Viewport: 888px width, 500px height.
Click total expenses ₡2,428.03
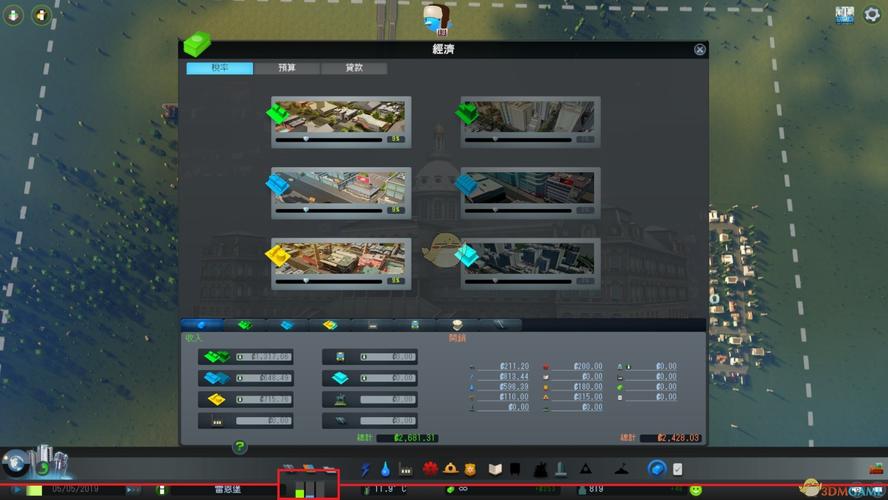(671, 438)
